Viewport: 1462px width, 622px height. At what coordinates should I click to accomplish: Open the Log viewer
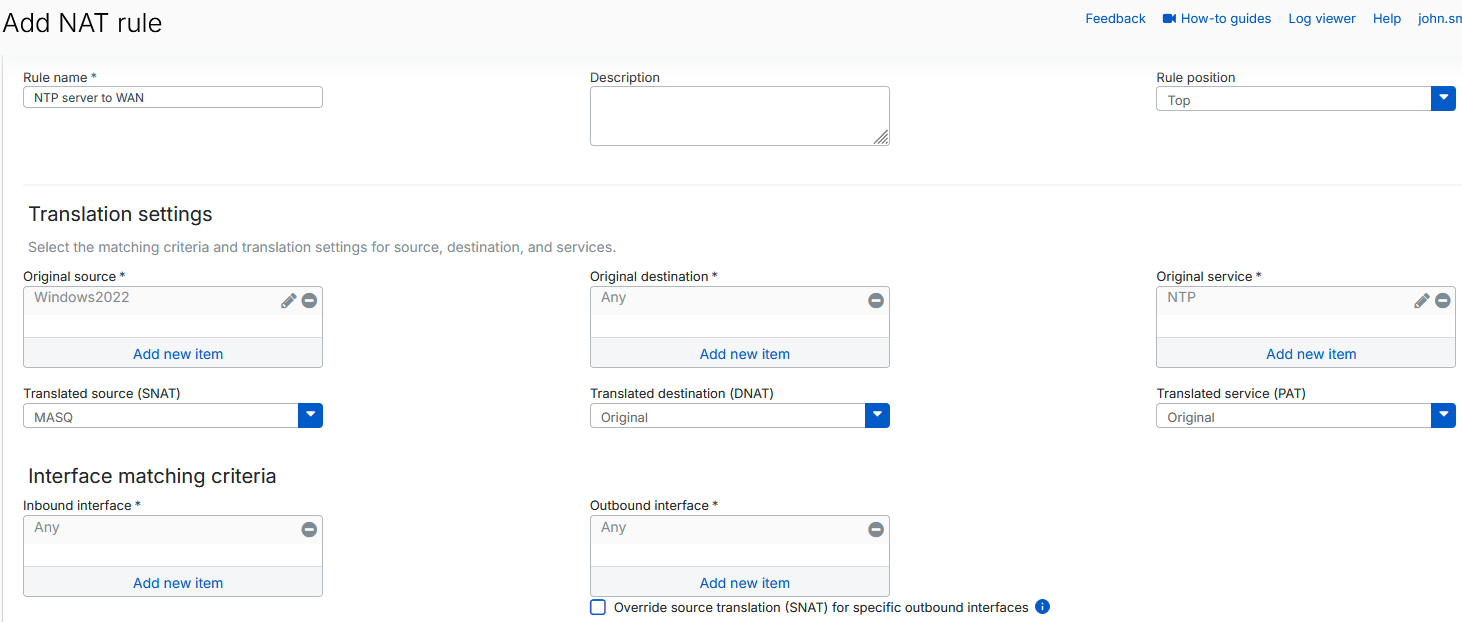click(1321, 18)
